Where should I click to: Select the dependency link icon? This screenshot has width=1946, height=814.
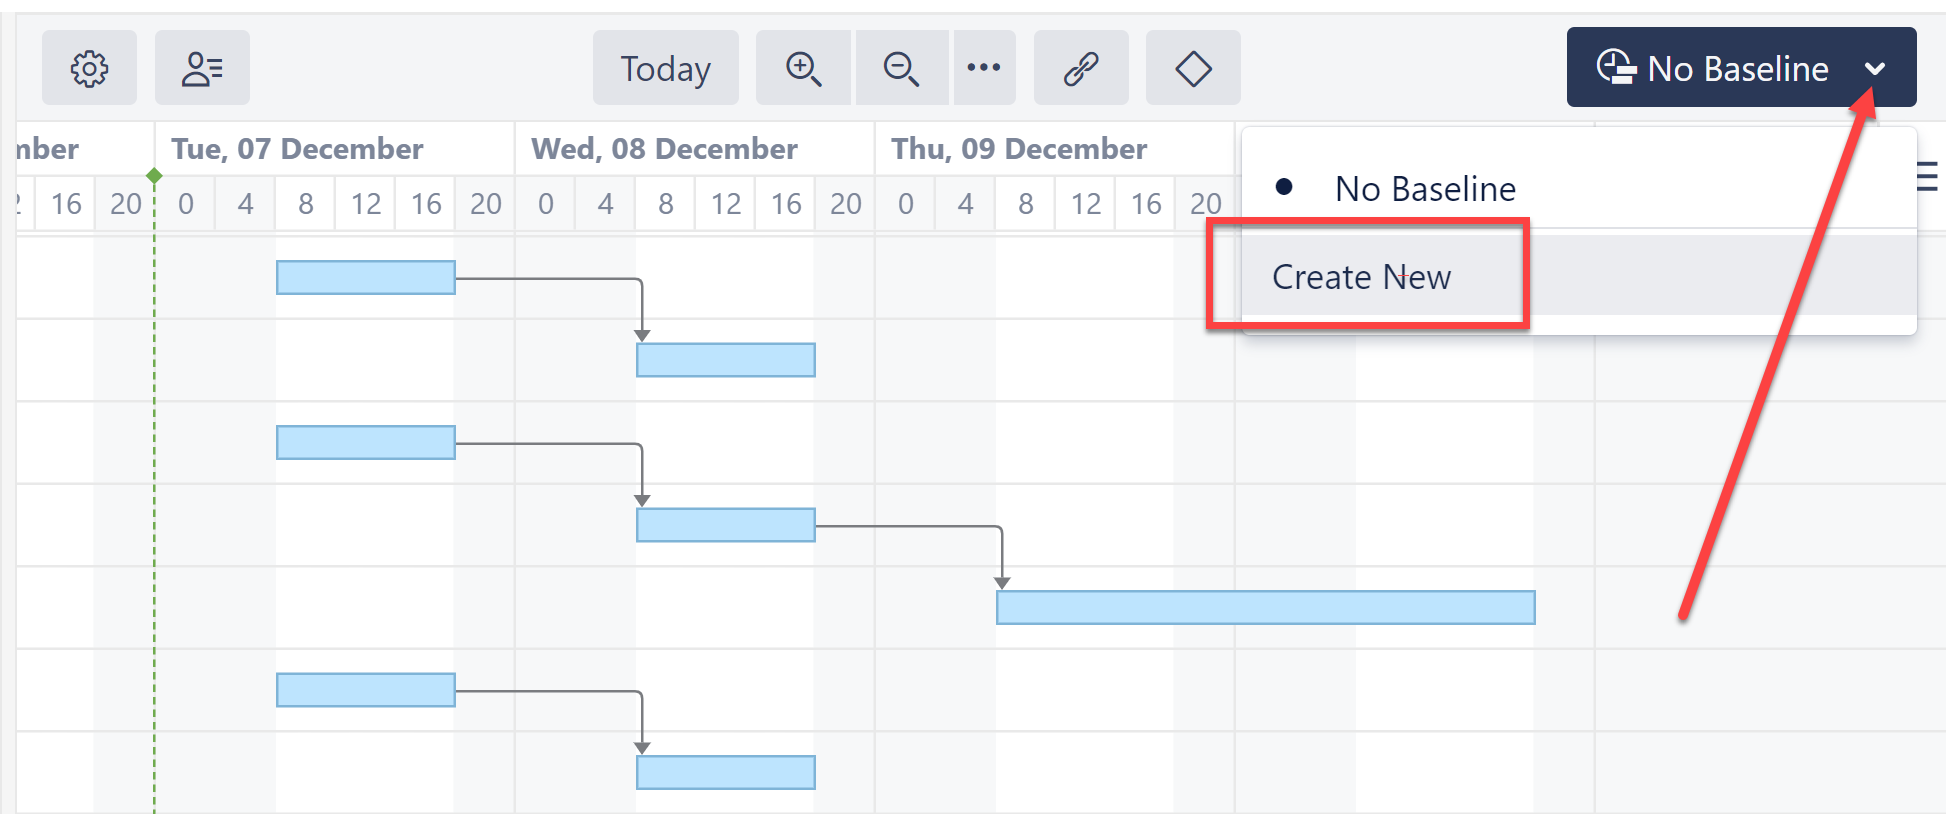pos(1081,68)
